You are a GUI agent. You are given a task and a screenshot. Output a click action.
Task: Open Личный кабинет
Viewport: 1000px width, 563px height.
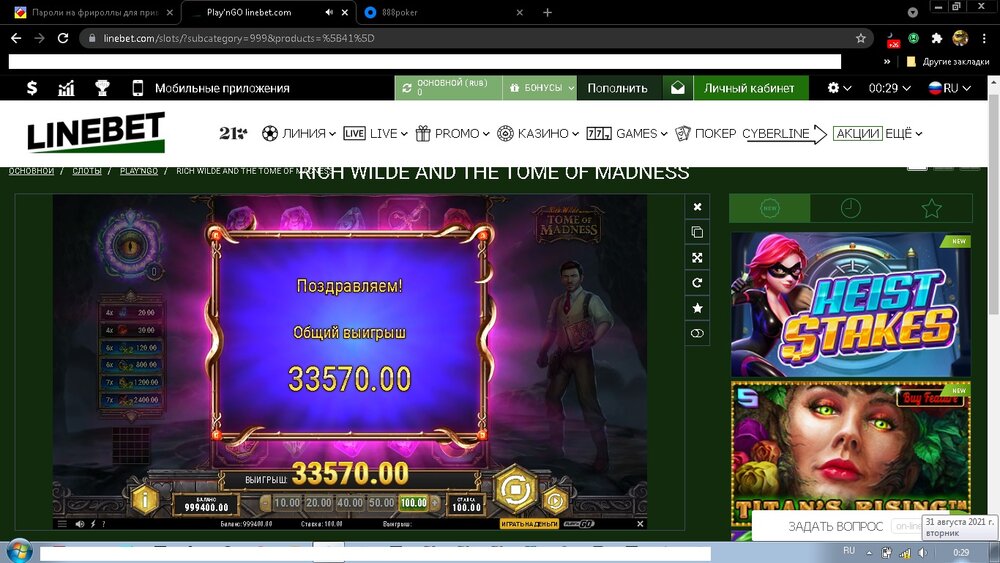[x=750, y=88]
